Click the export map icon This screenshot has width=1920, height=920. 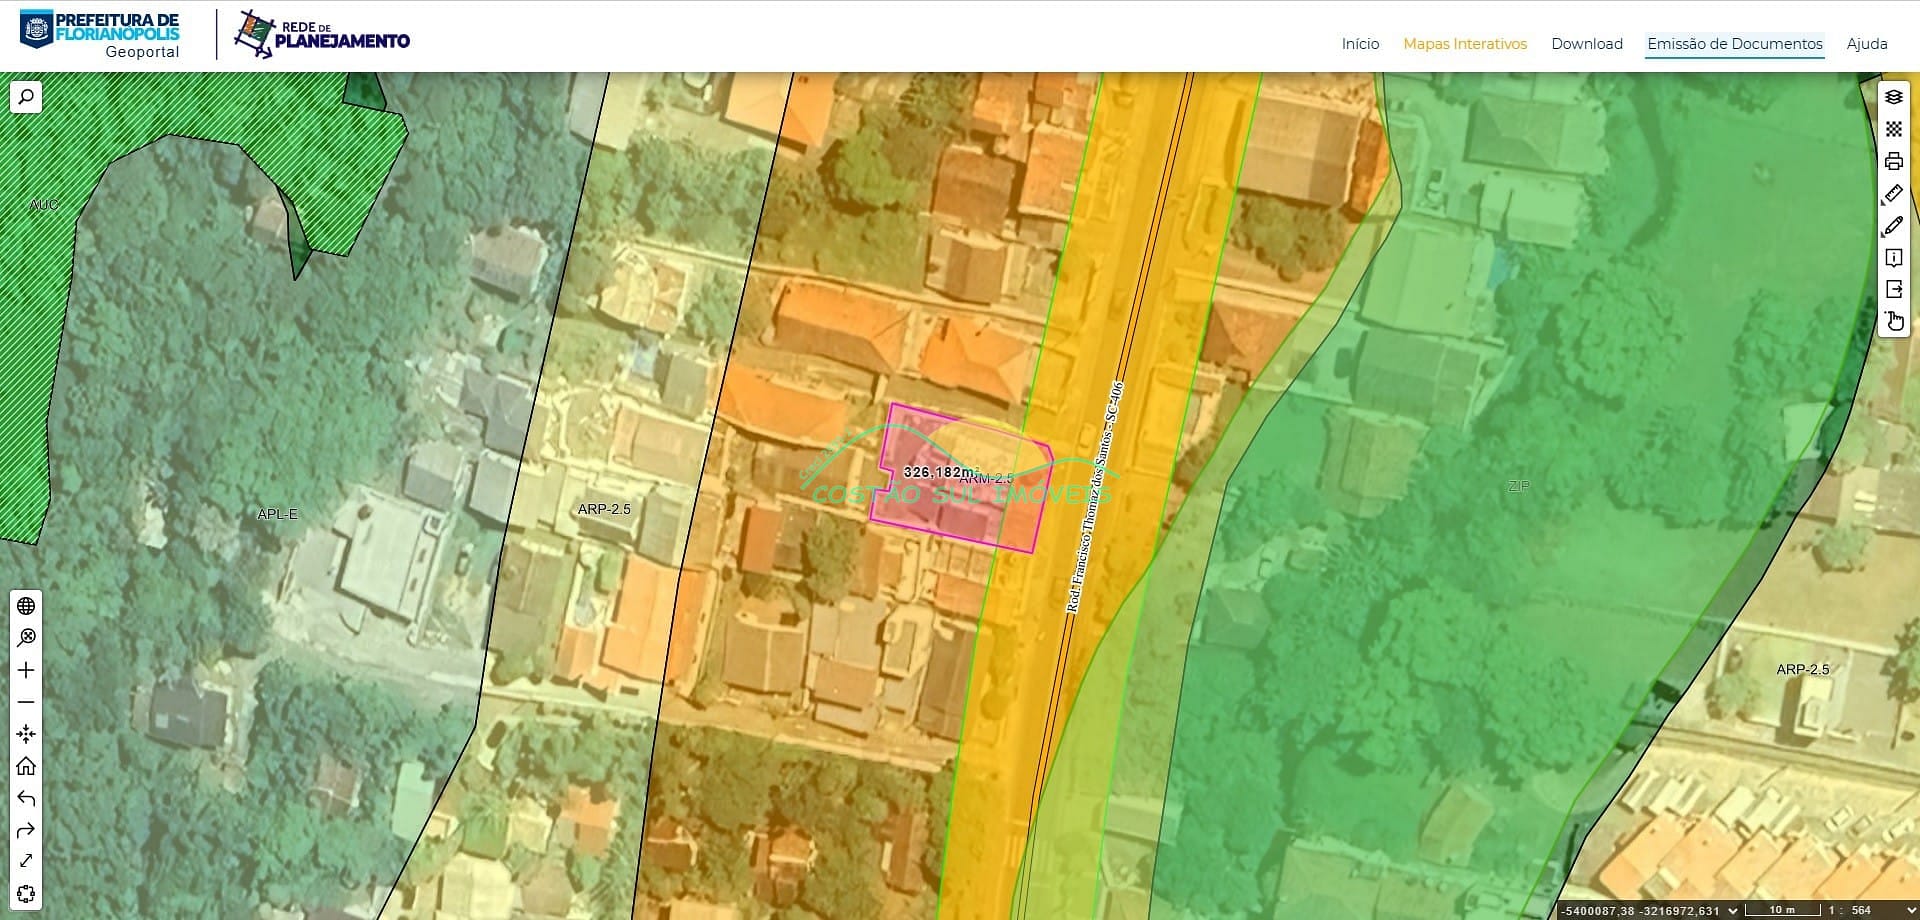1893,290
